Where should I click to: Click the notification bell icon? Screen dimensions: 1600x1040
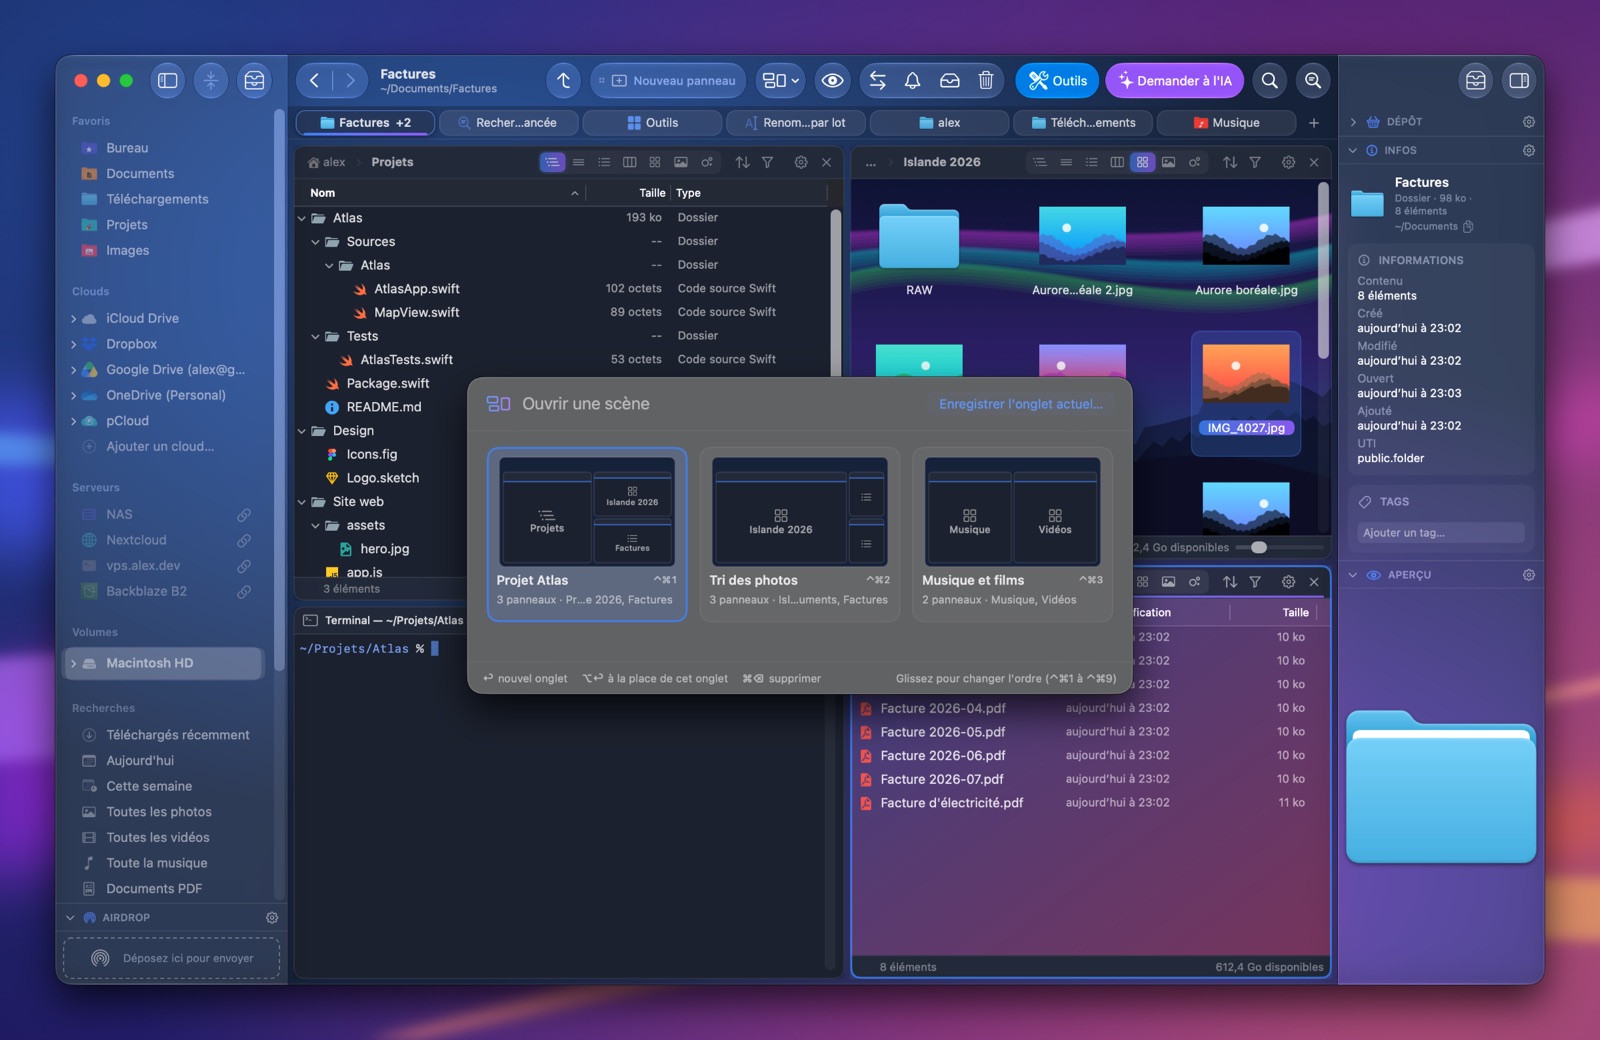click(x=912, y=81)
